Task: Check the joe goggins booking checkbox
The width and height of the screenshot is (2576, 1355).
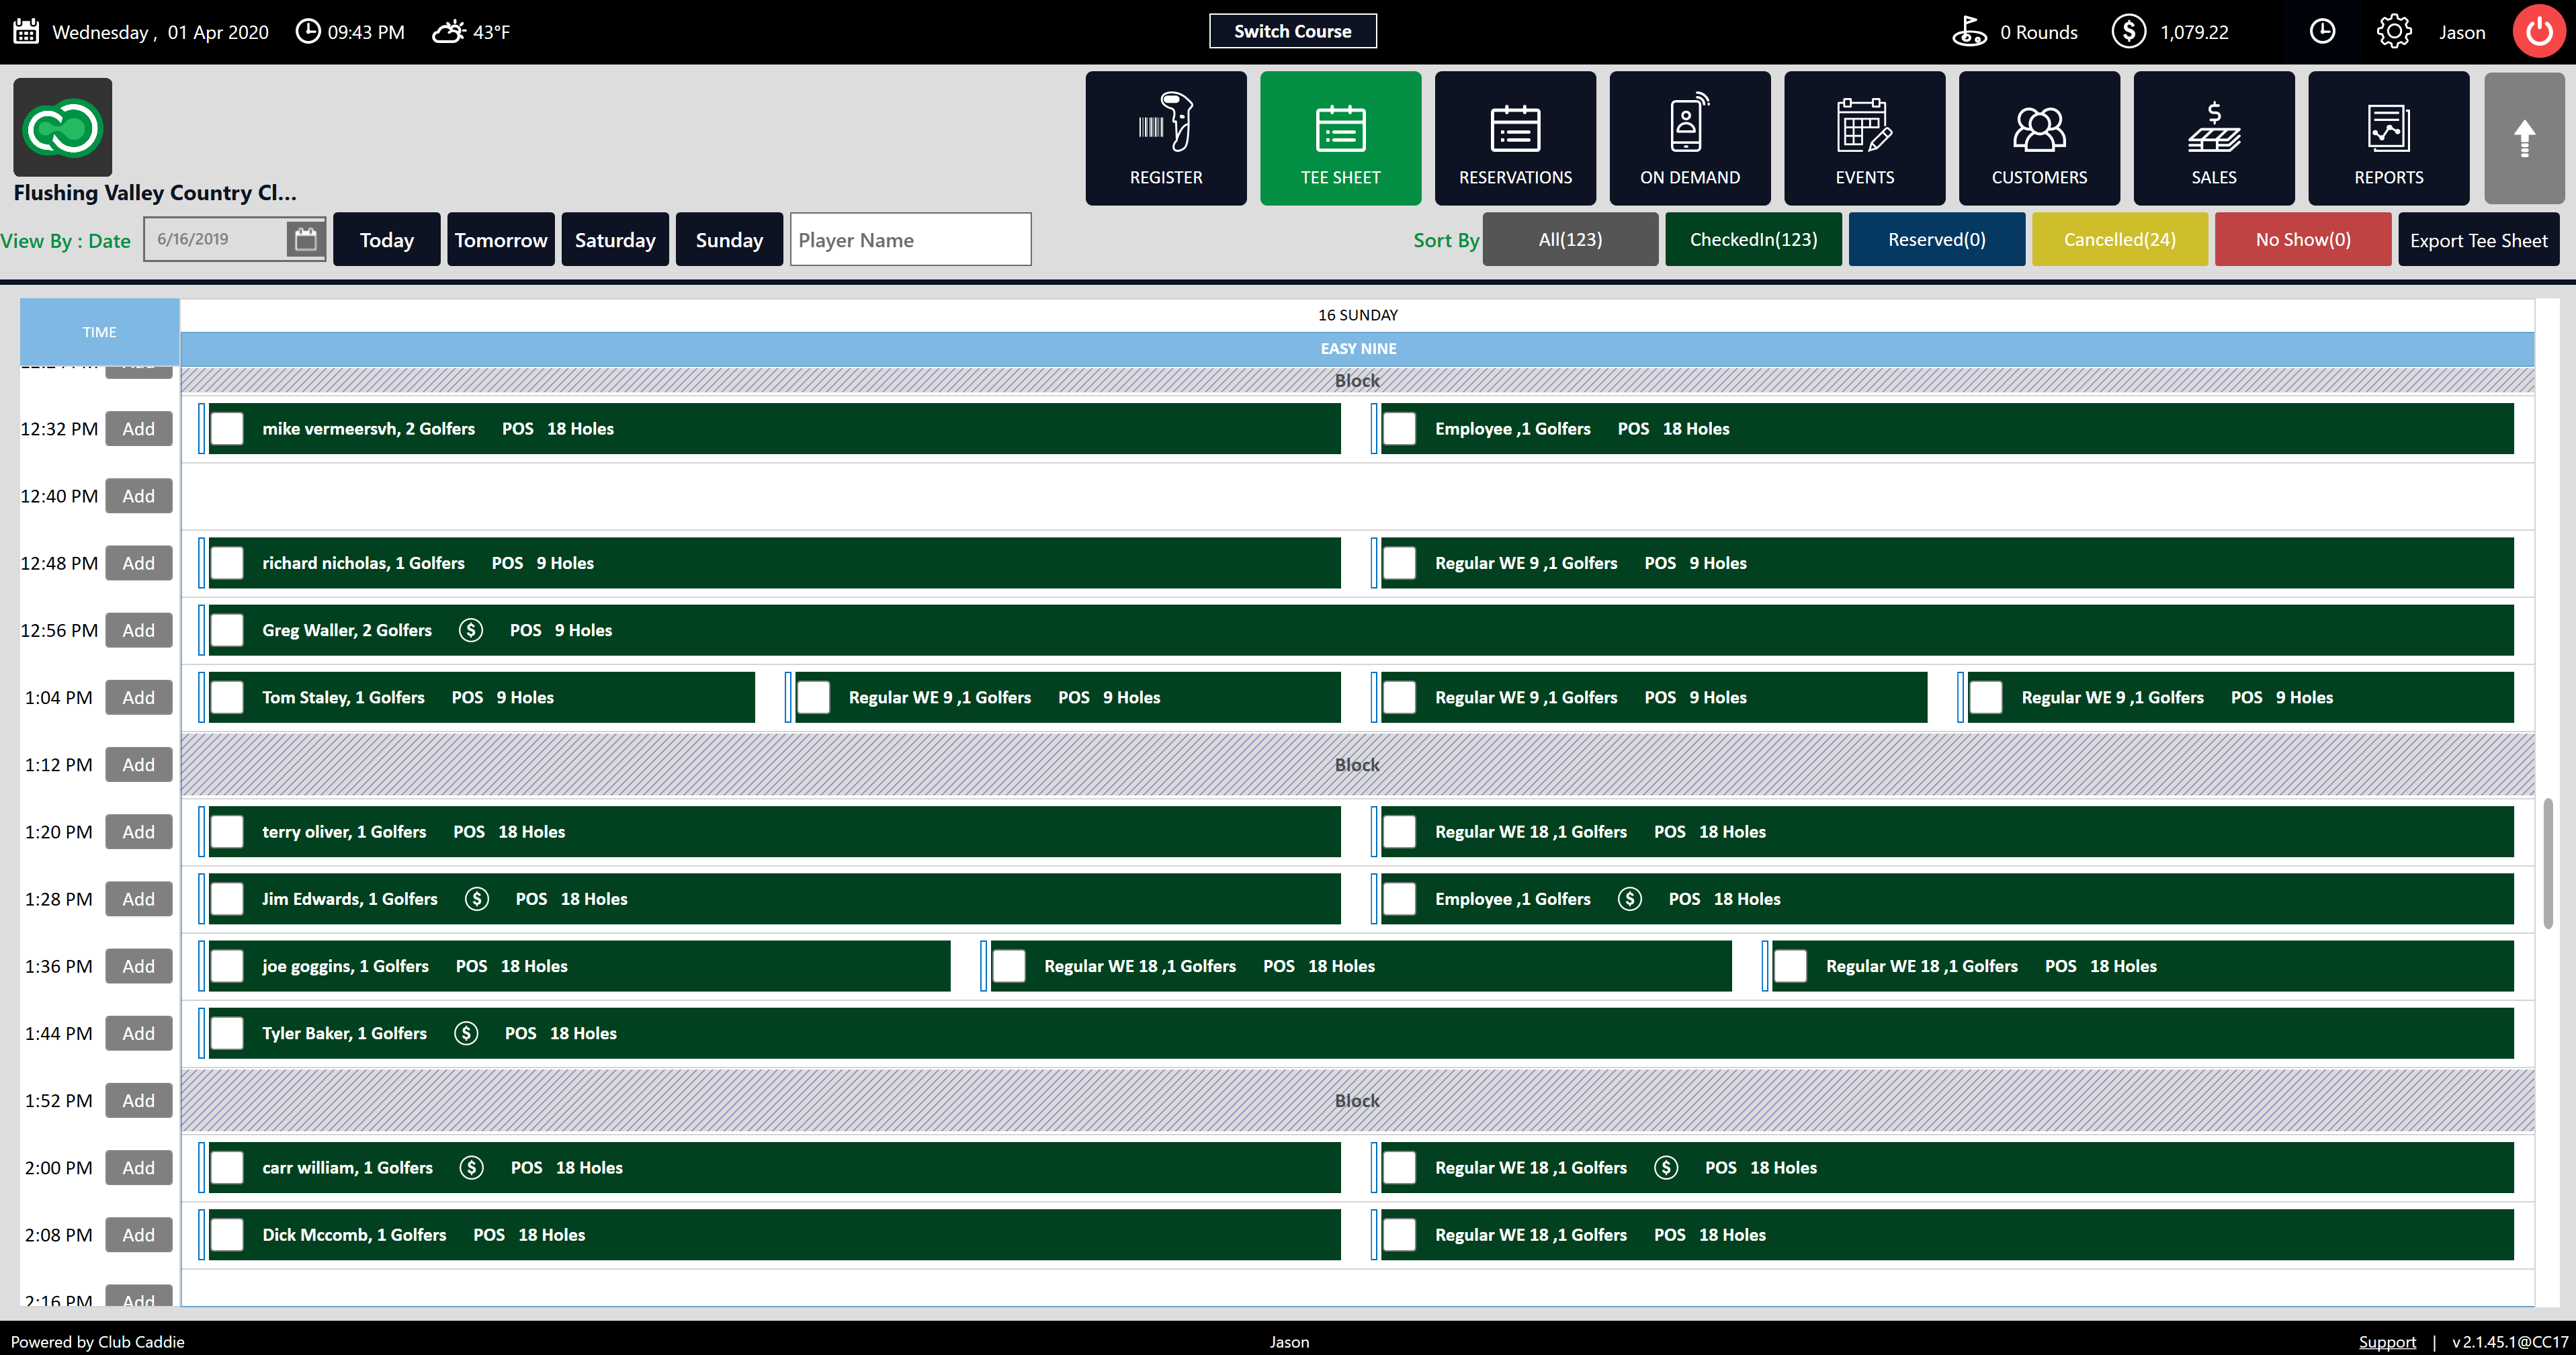Action: (227, 966)
